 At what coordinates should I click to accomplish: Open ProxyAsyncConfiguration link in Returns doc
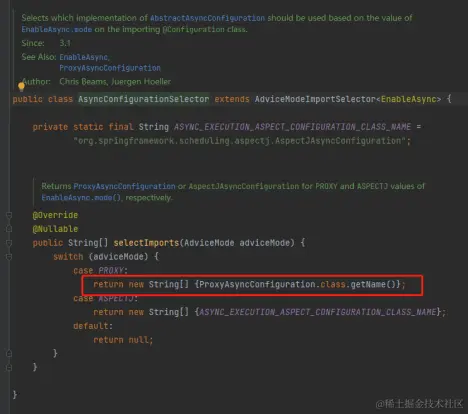124,186
